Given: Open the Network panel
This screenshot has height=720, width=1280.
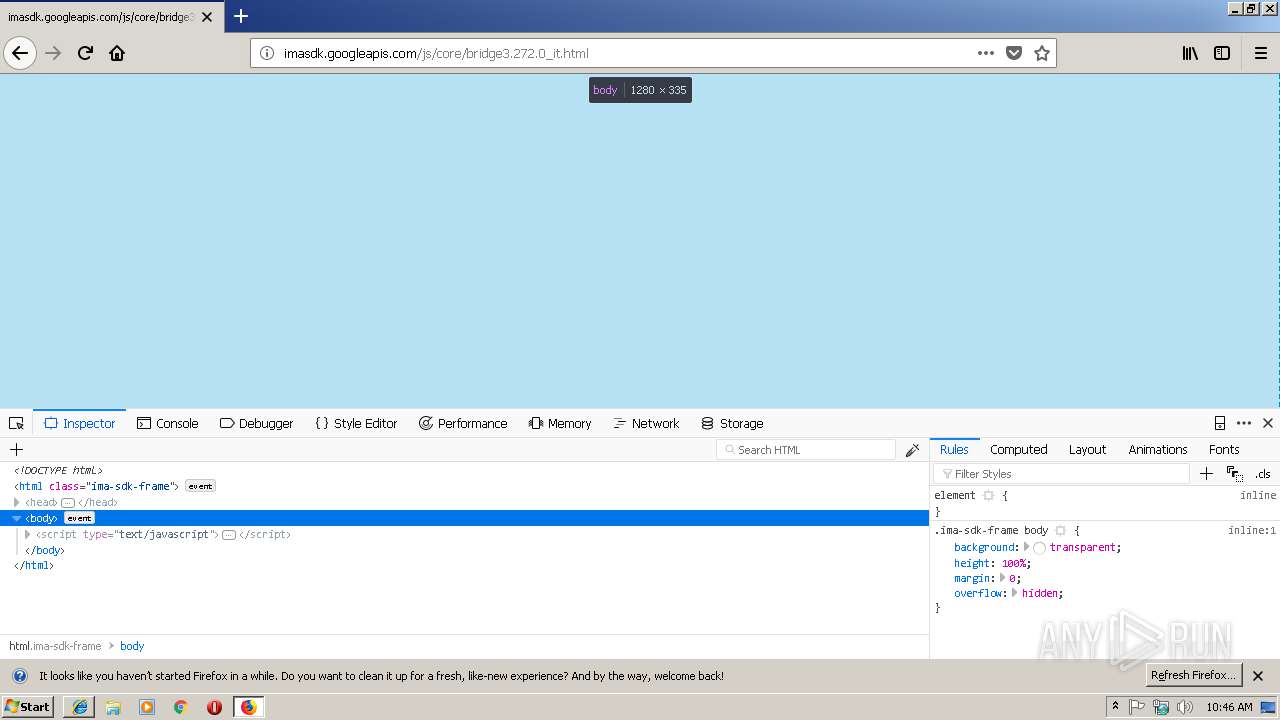Looking at the screenshot, I should (x=646, y=423).
